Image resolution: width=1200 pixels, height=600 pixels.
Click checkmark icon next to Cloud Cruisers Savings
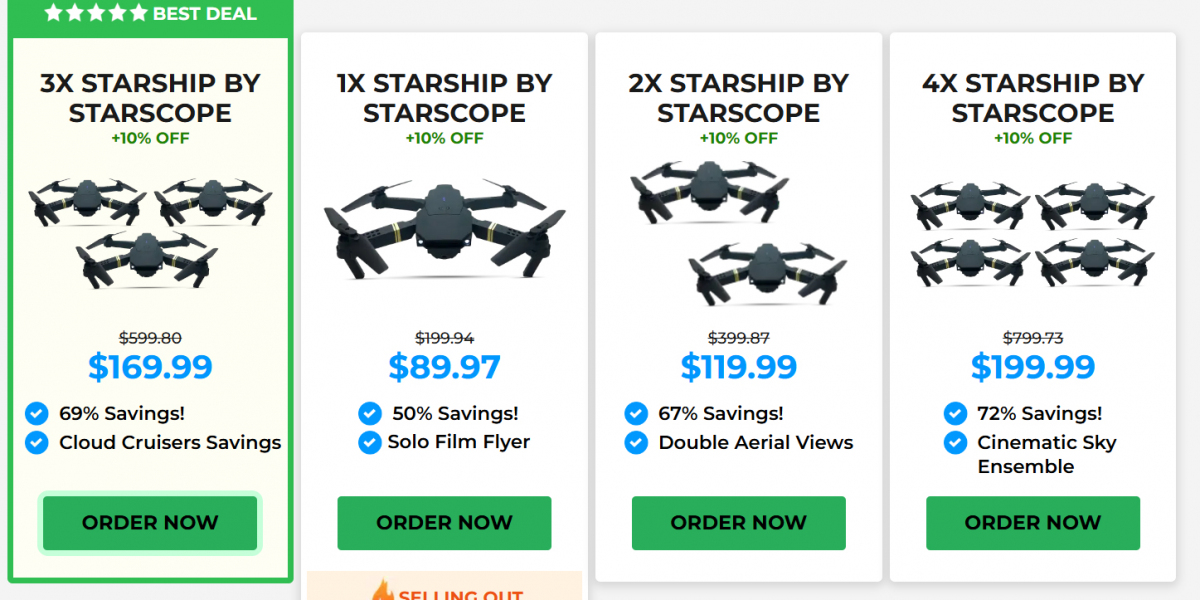coord(37,442)
